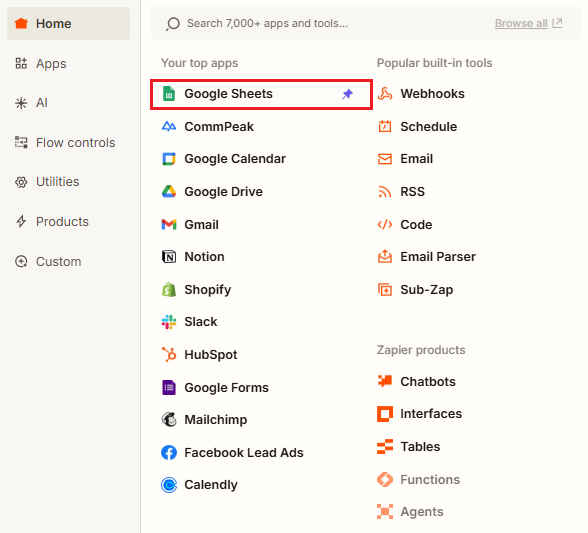Select the "RSS" tool label
The image size is (588, 533).
click(412, 192)
